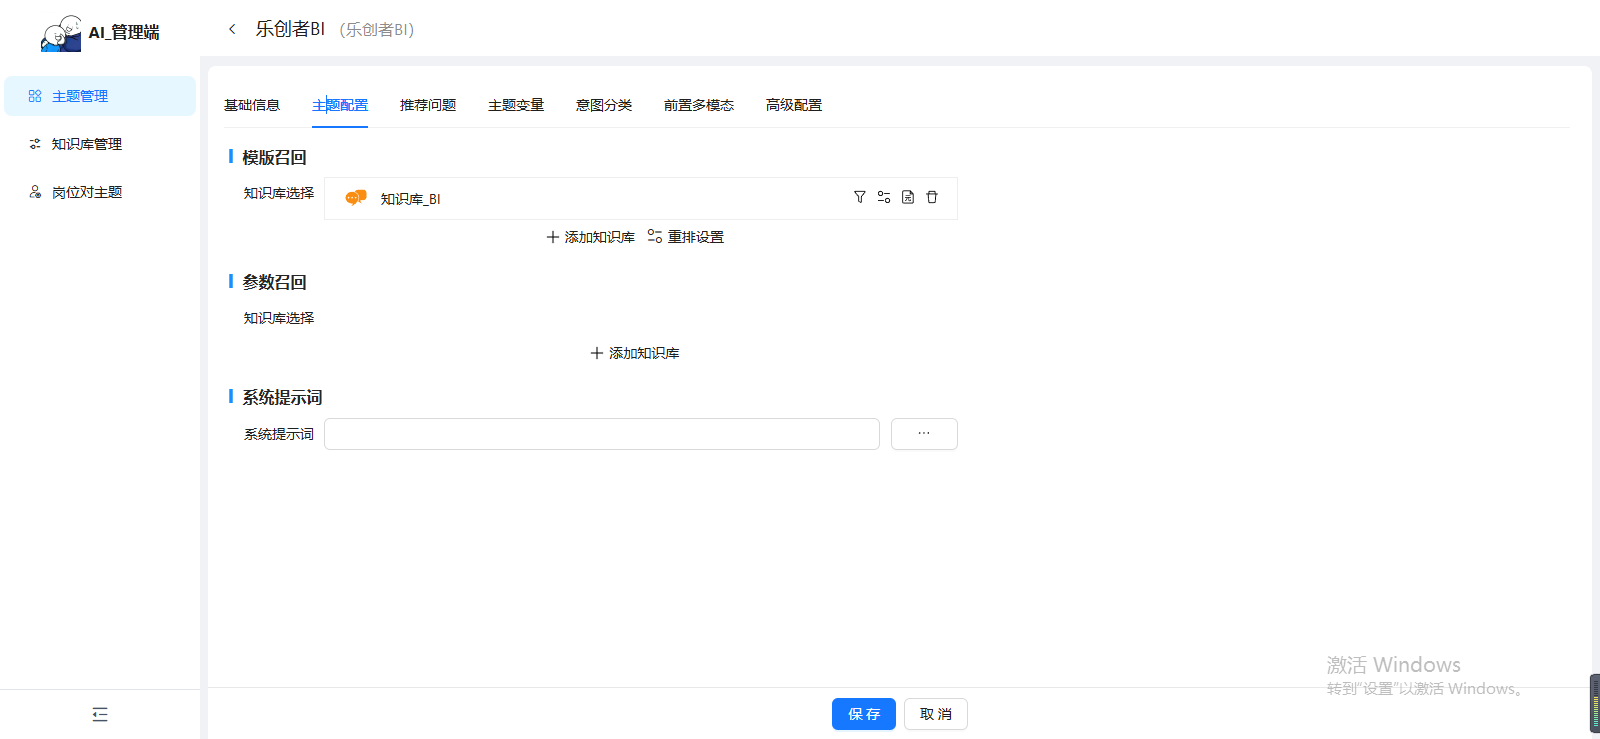This screenshot has height=739, width=1600.
Task: Click the 重排设置 button
Action: [x=686, y=237]
